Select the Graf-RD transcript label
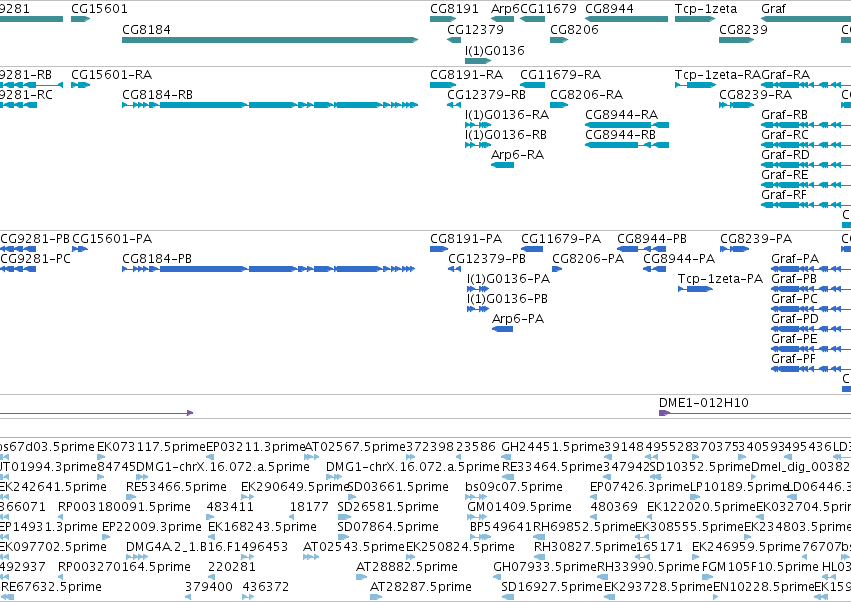The width and height of the screenshot is (851, 602). pos(785,155)
